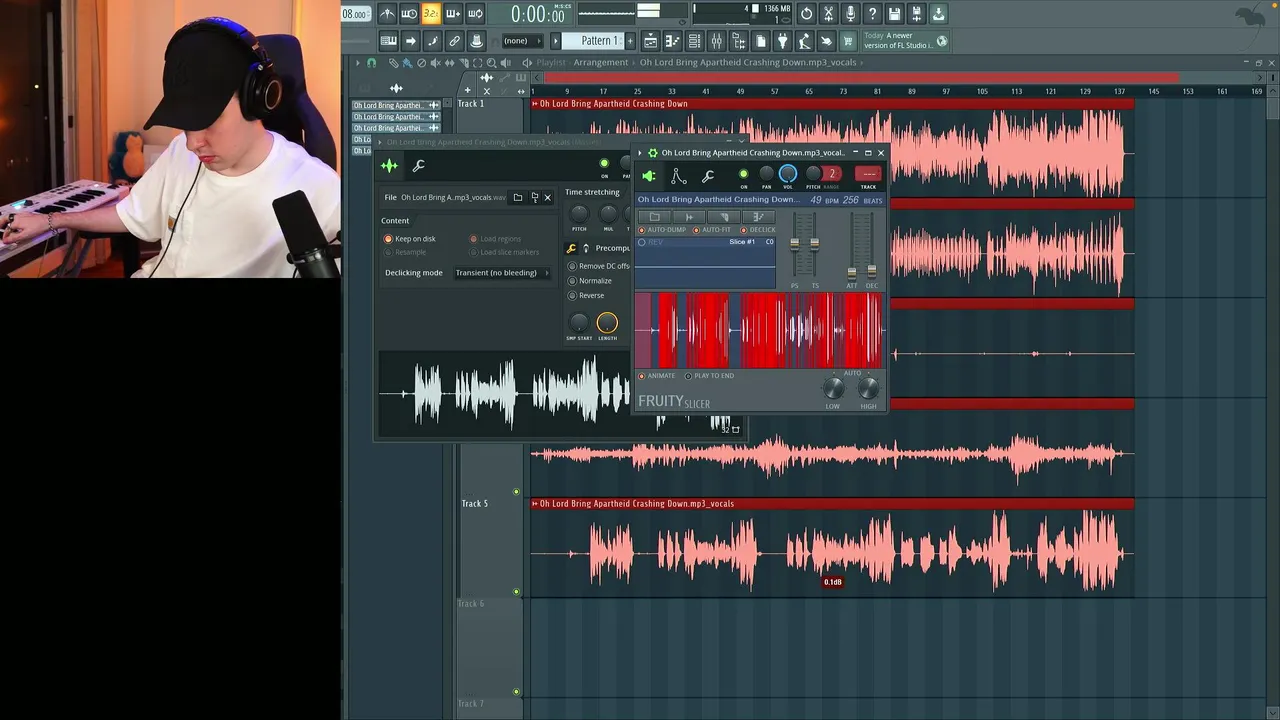The image size is (1280, 720).
Task: Click the Playlist breadcrumb label
Action: pyautogui.click(x=551, y=62)
